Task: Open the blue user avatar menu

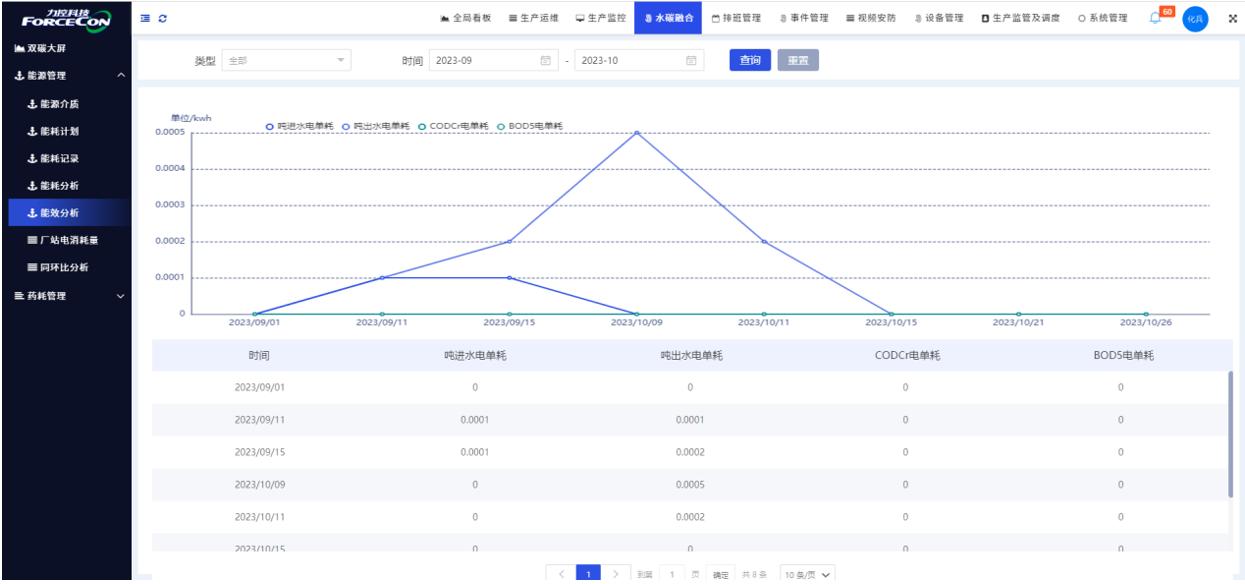Action: click(1195, 18)
